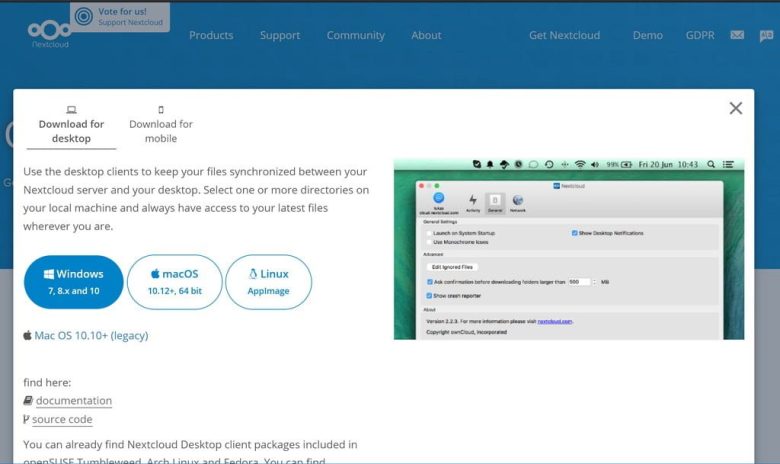Switch to Download for desktop tab

click(71, 124)
